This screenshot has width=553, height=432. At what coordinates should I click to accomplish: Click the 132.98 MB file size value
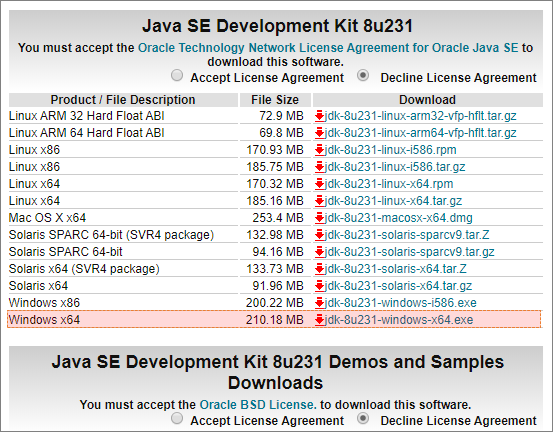[275, 235]
